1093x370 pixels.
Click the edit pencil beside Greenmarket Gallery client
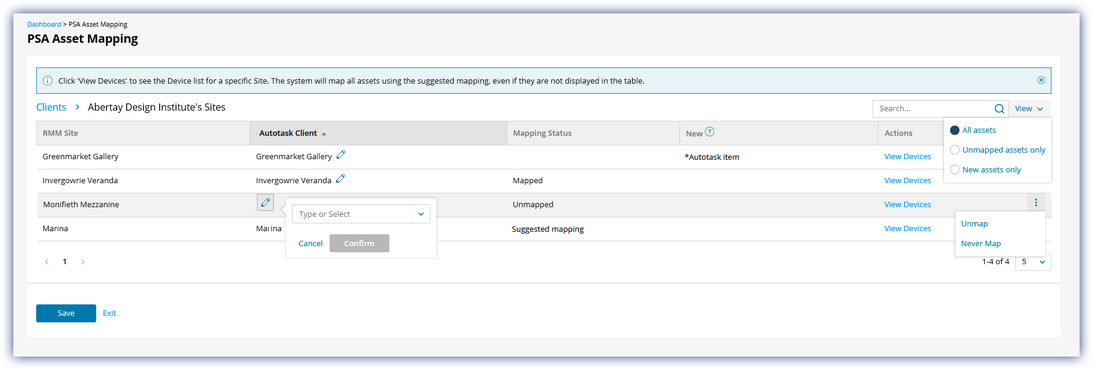[x=341, y=155]
